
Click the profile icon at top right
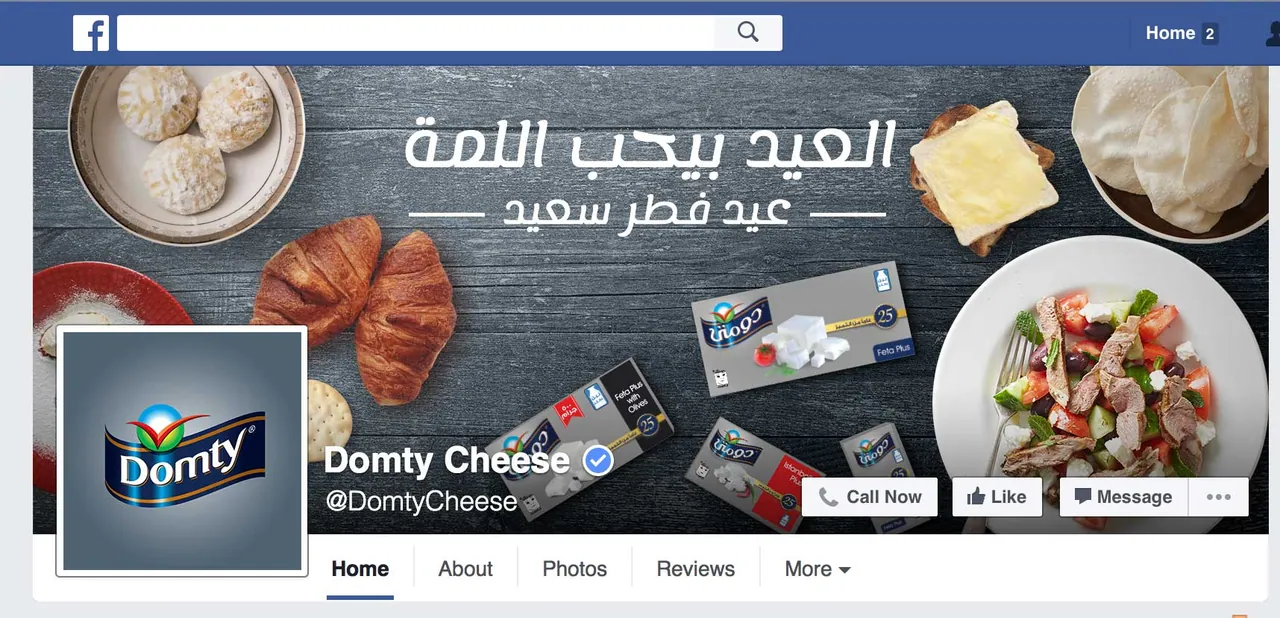(1272, 33)
